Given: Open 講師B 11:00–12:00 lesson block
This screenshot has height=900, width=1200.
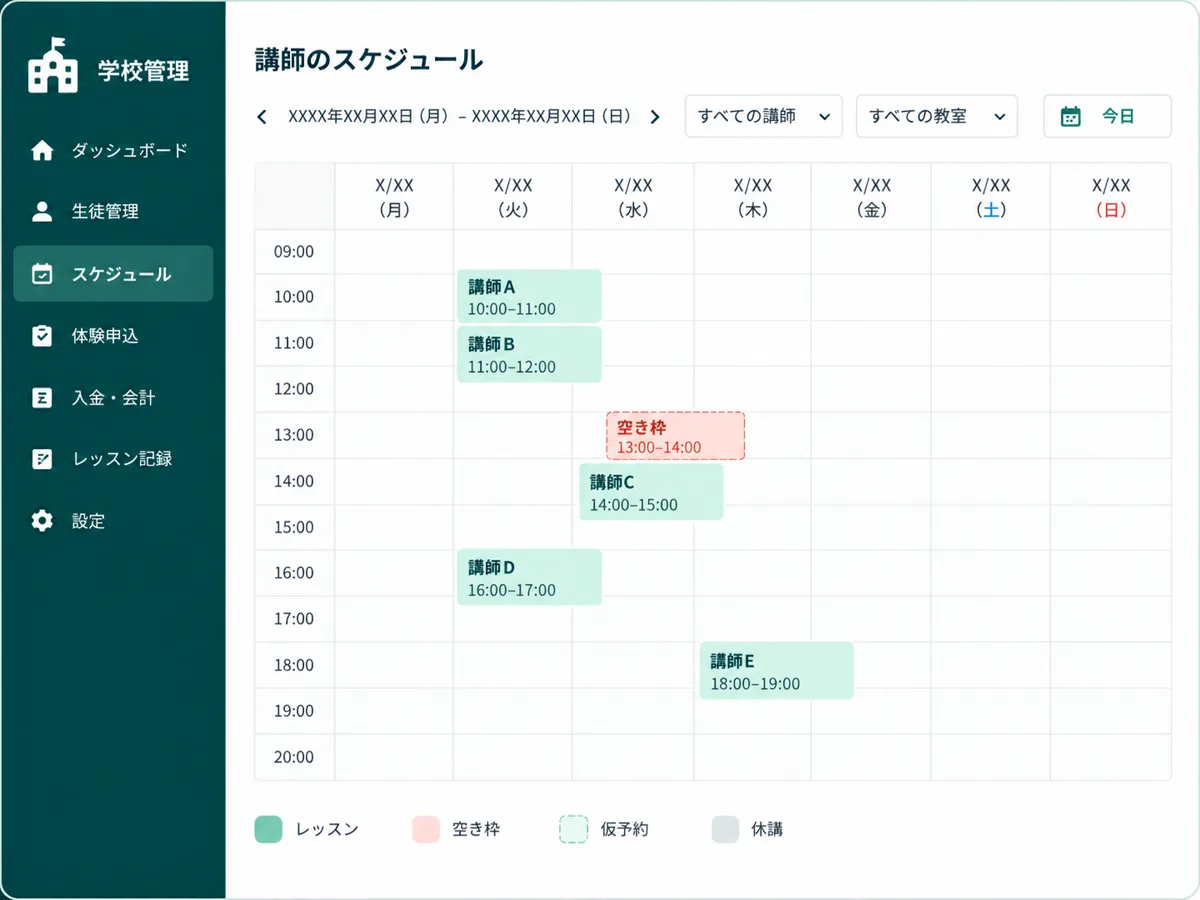Looking at the screenshot, I should point(529,354).
